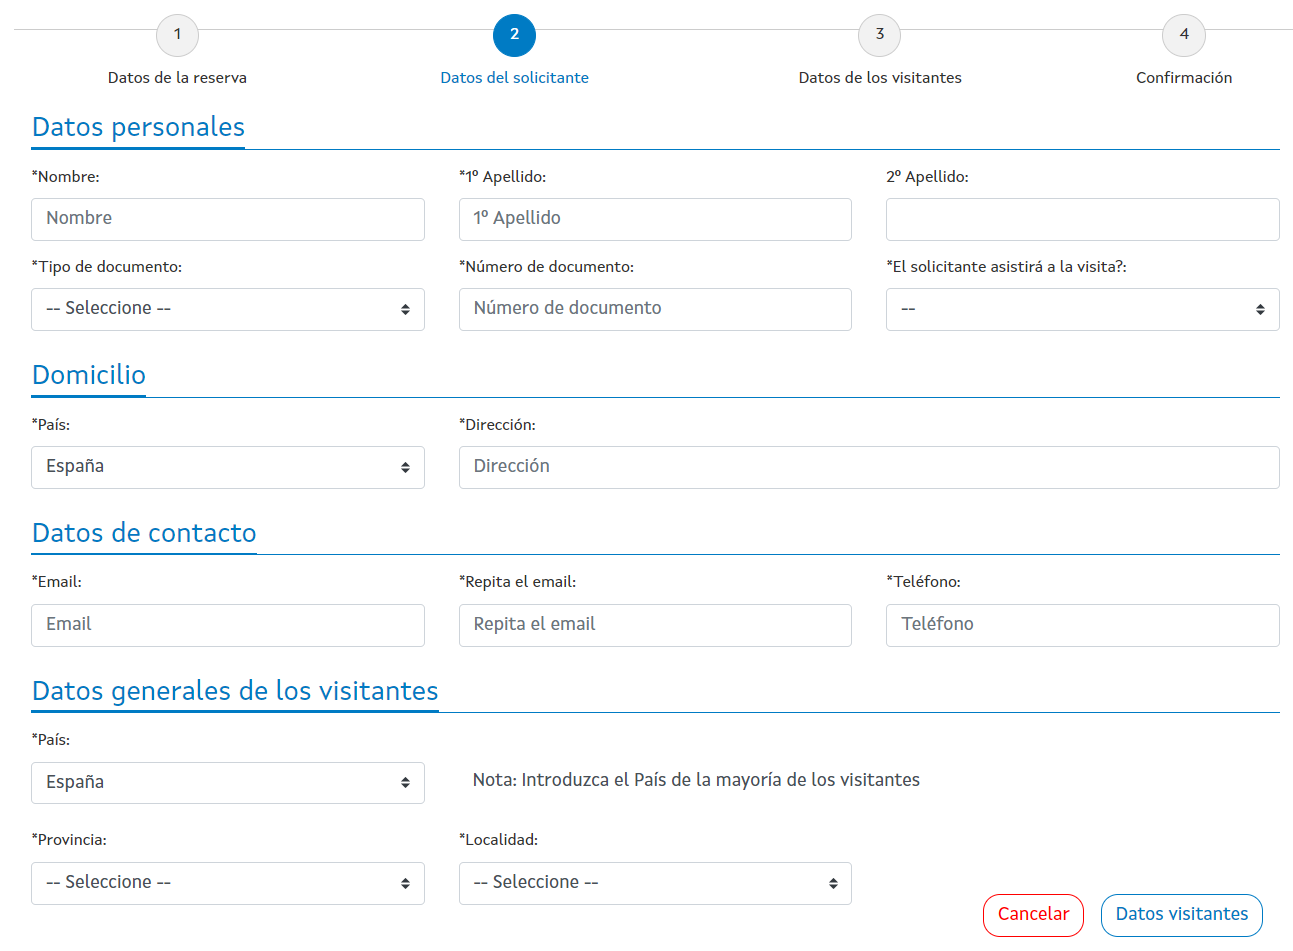Jump to step 4 Confirmación circle
The width and height of the screenshot is (1293, 951).
1183,35
